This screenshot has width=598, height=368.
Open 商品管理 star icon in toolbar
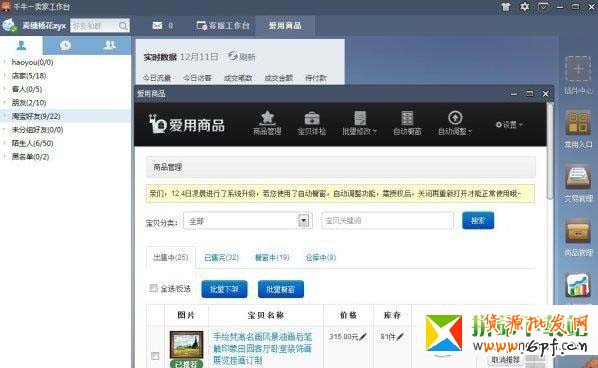click(267, 118)
